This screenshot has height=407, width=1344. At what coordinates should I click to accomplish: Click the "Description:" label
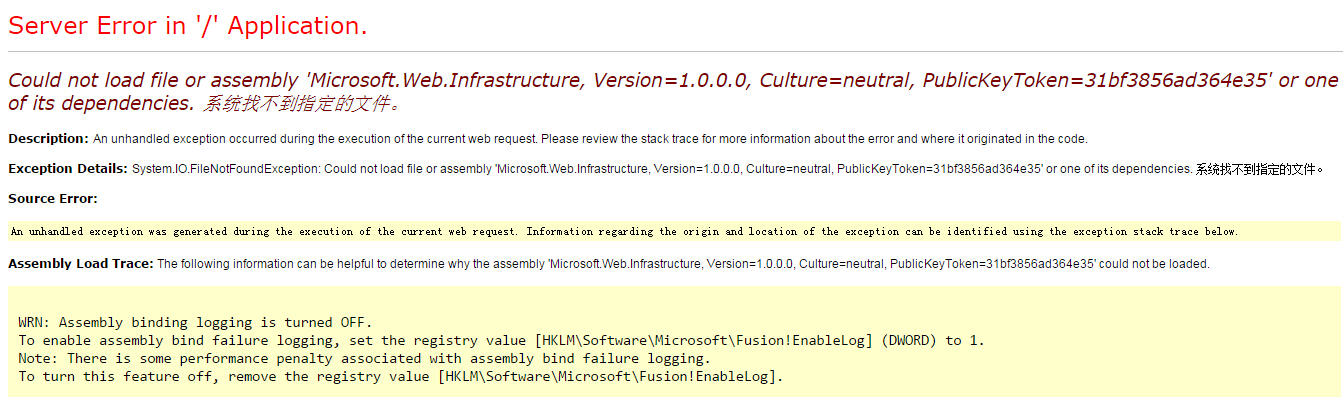[x=48, y=139]
